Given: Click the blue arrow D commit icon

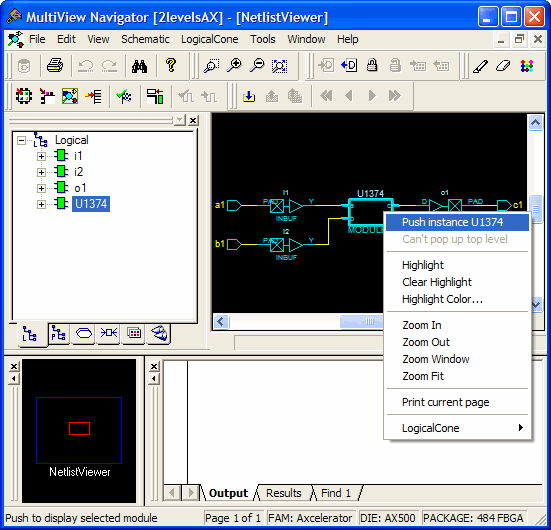Looking at the screenshot, I should [x=349, y=65].
